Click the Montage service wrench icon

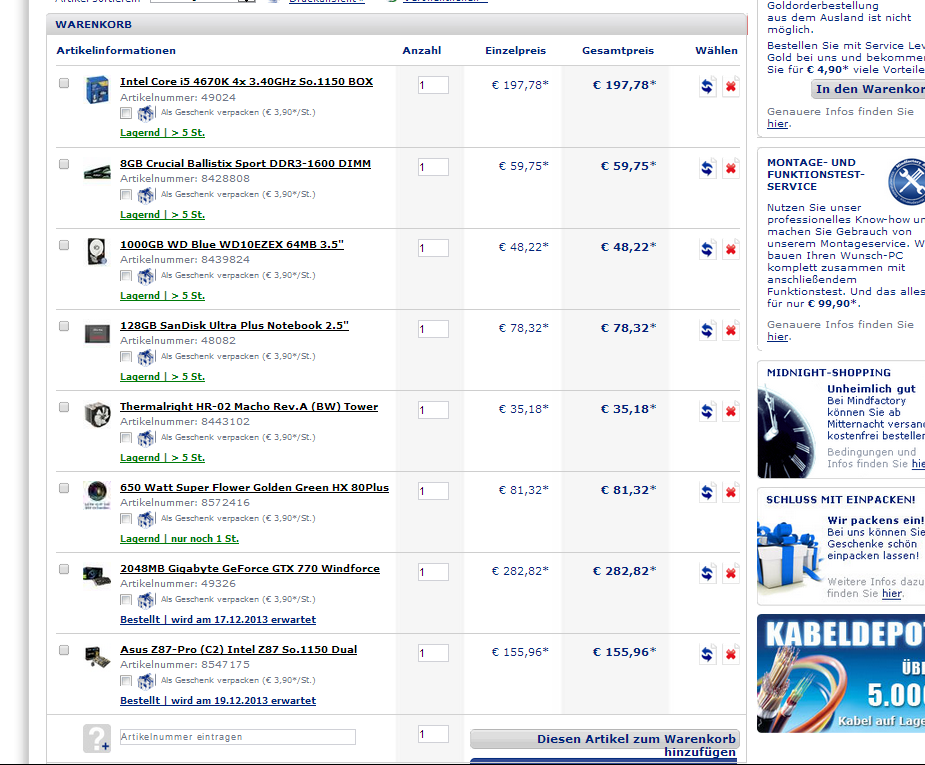[x=907, y=182]
